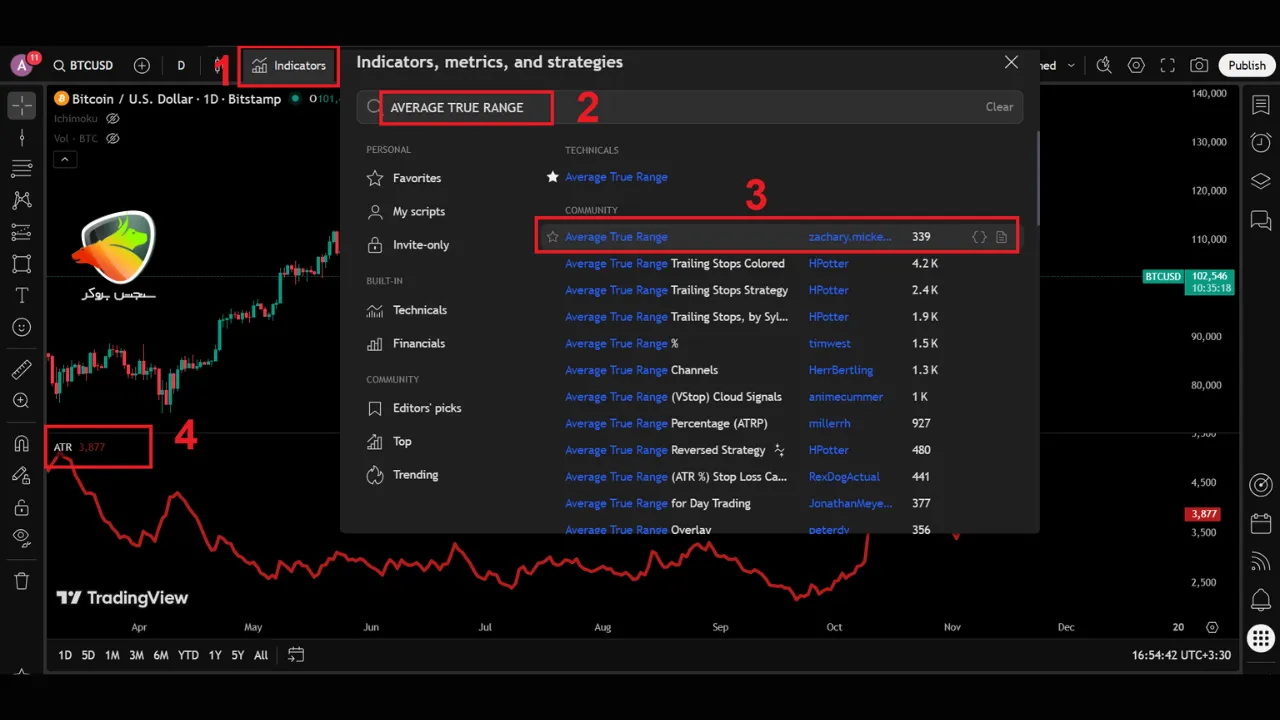
Task: Open the Technicals category
Action: click(419, 310)
